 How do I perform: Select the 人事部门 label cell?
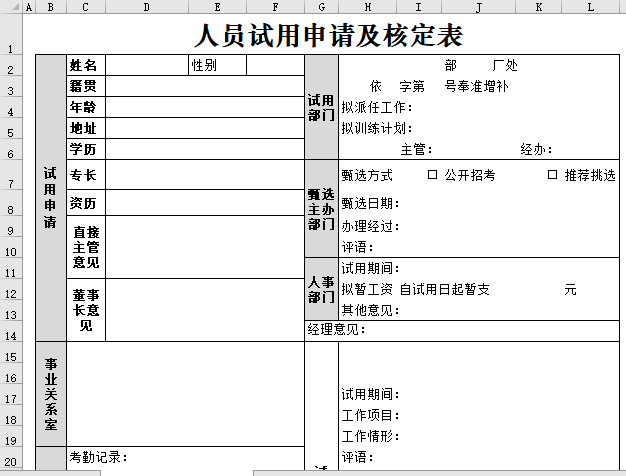321,289
